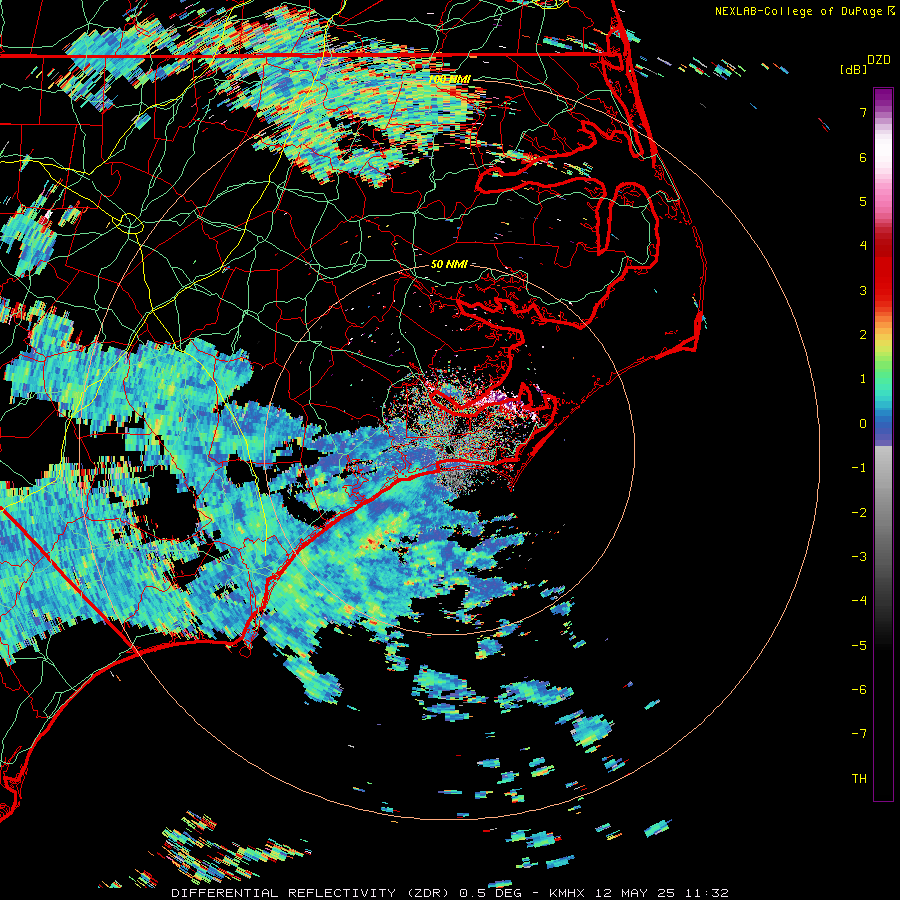
Task: Click the DZD [dB] scale title
Action: point(865,64)
